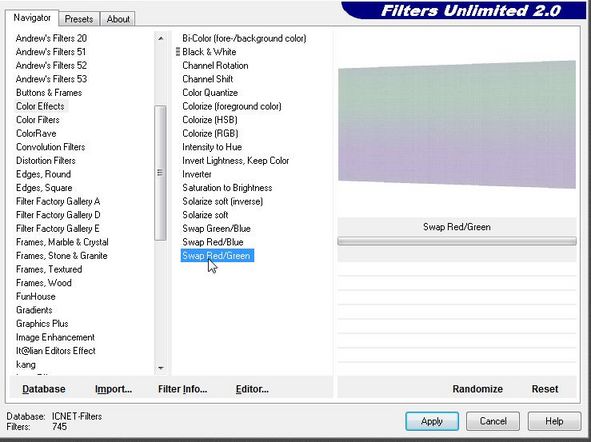The image size is (591, 442).
Task: Open Help
Action: click(554, 421)
